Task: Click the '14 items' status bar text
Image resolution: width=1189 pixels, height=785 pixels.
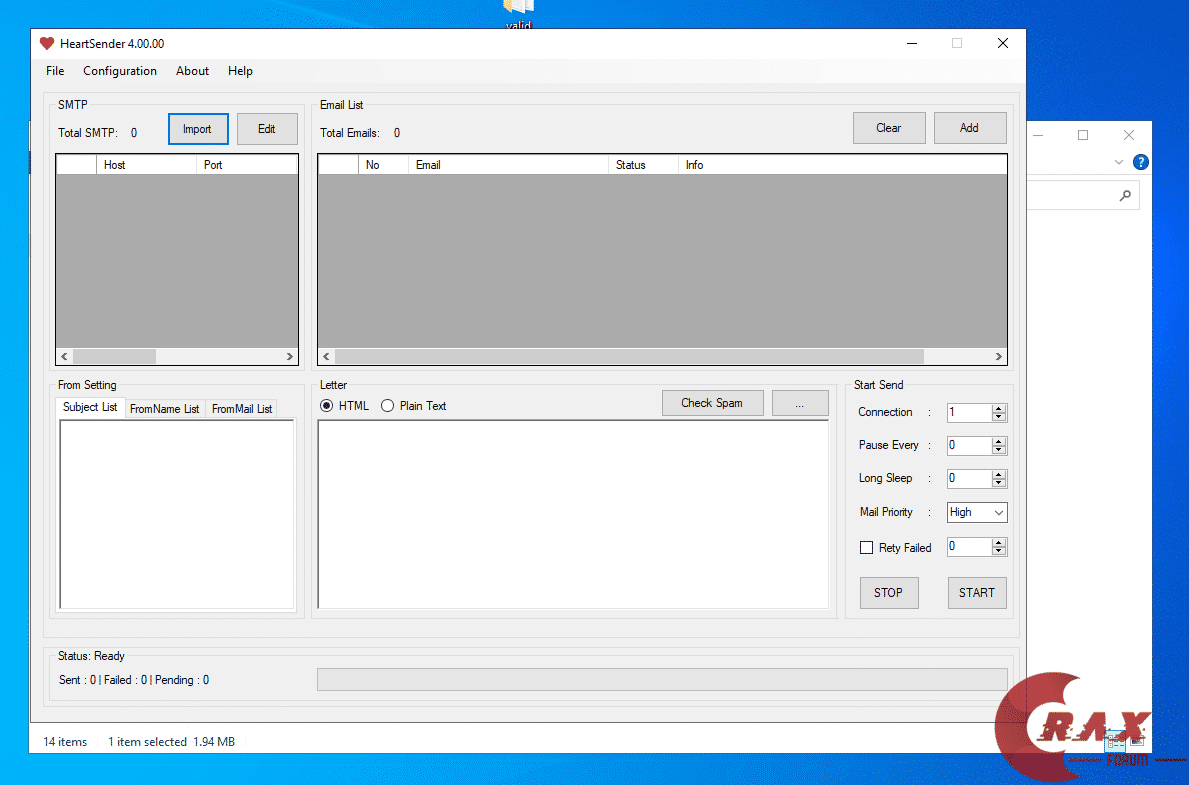Action: point(65,742)
